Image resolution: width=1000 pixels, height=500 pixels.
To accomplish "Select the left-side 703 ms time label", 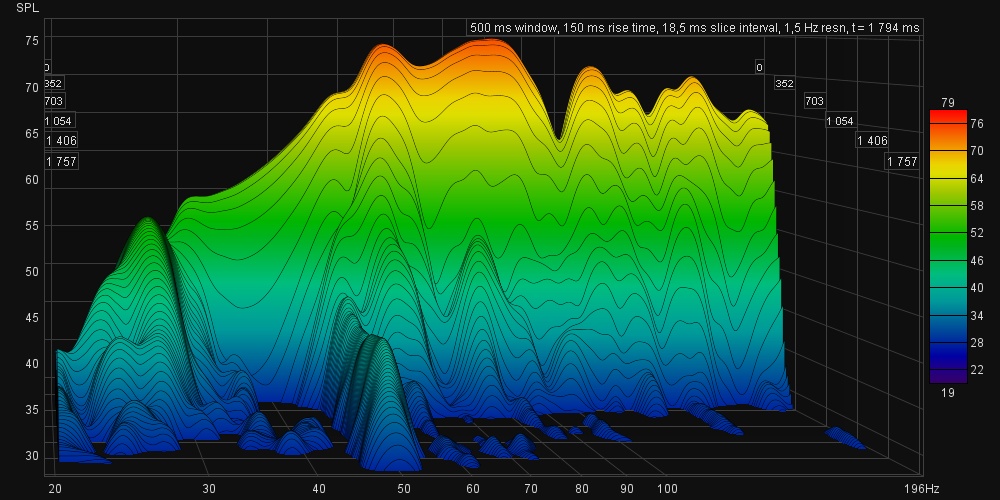I will pyautogui.click(x=54, y=101).
